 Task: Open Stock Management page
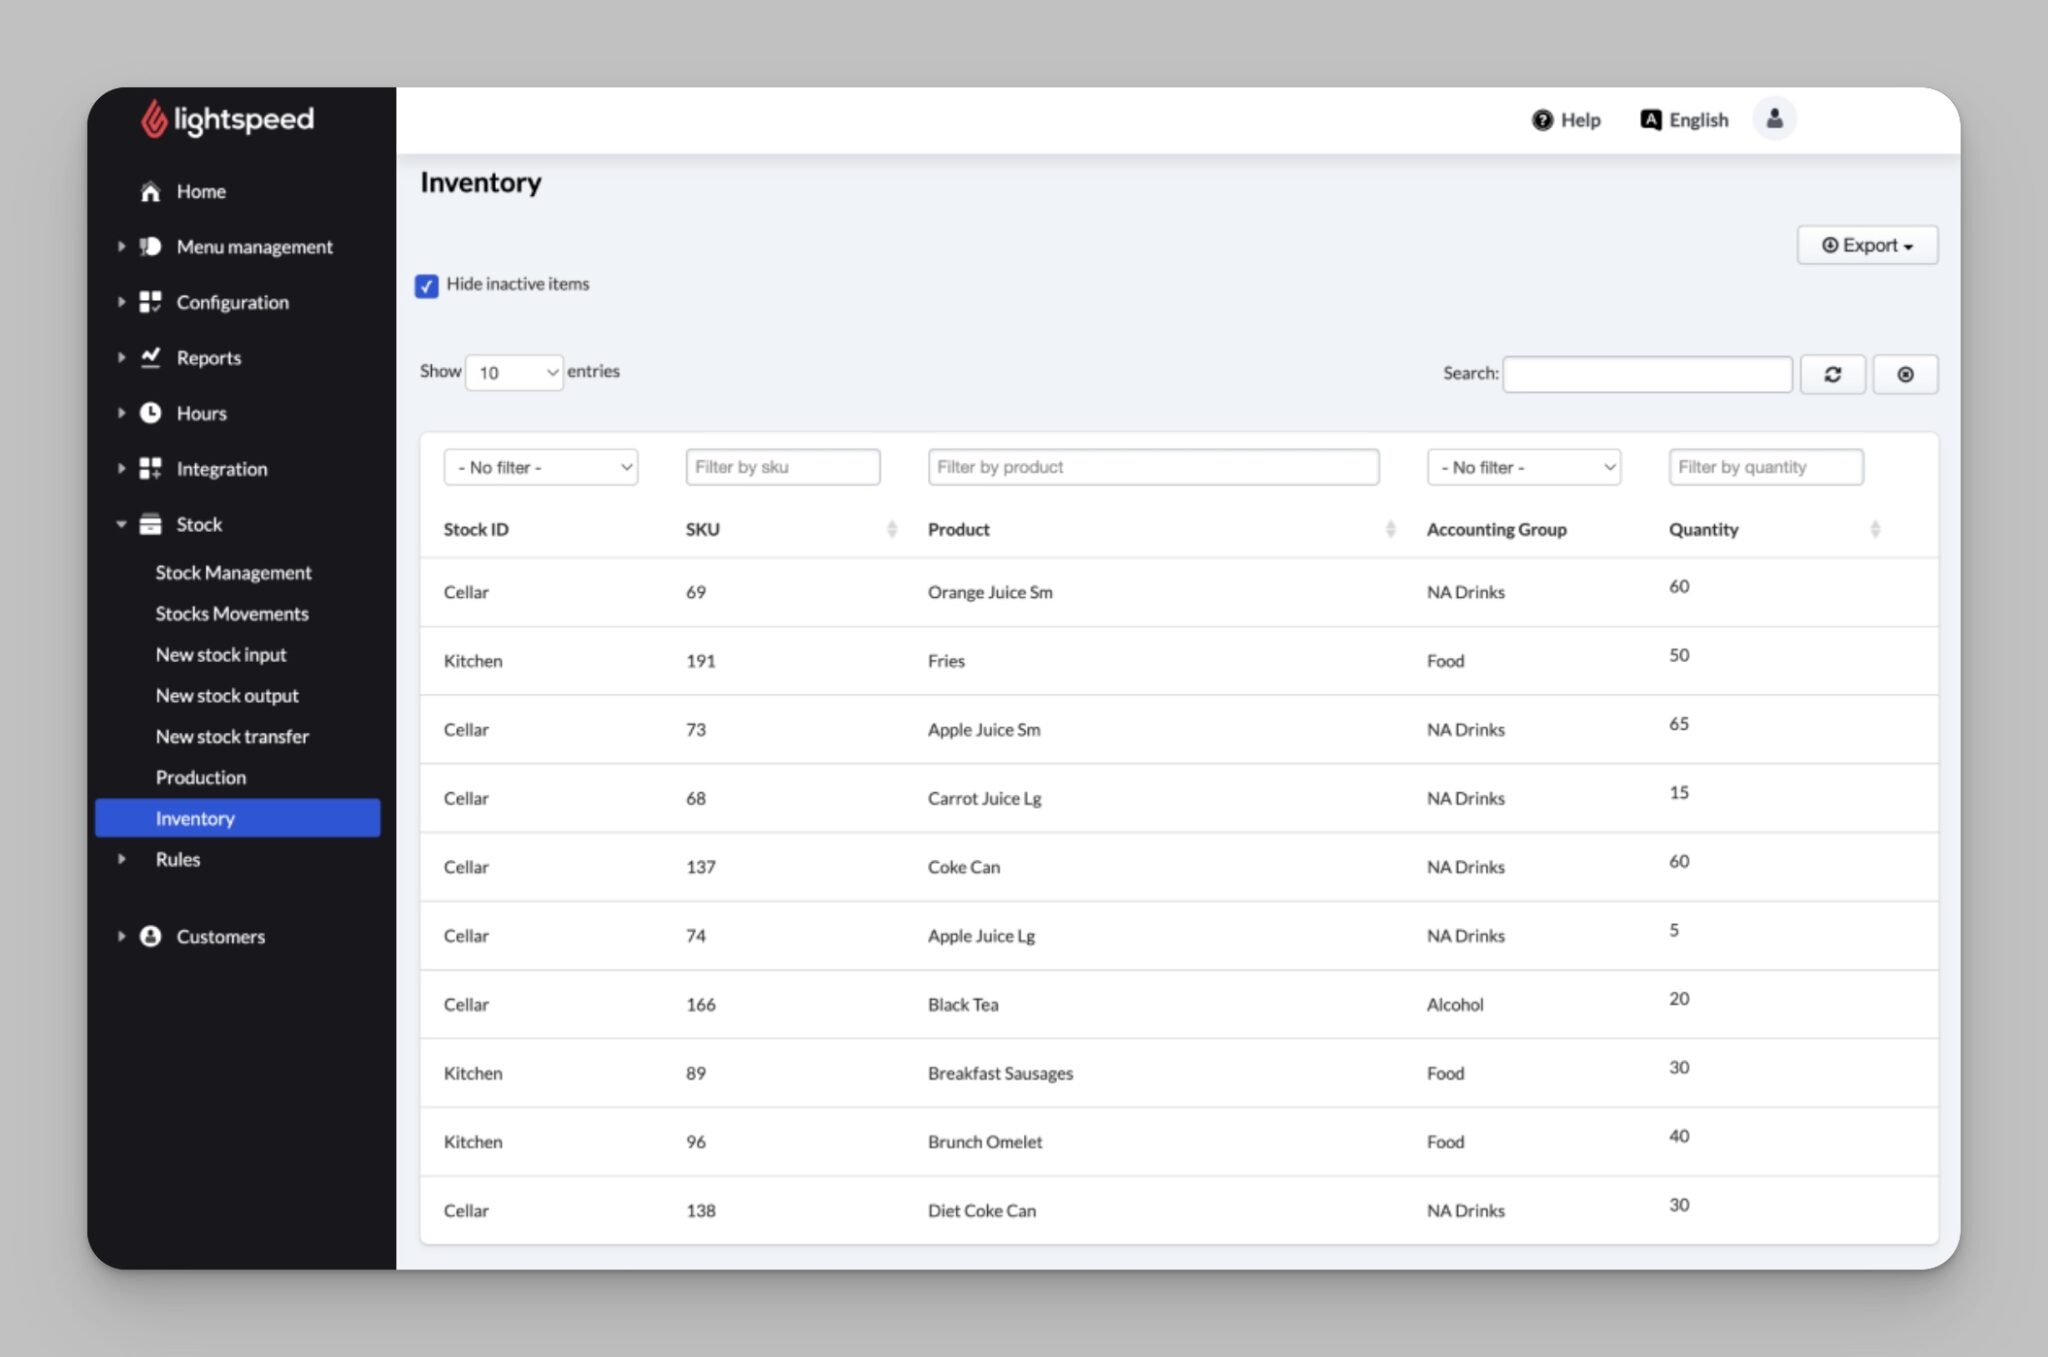click(233, 573)
